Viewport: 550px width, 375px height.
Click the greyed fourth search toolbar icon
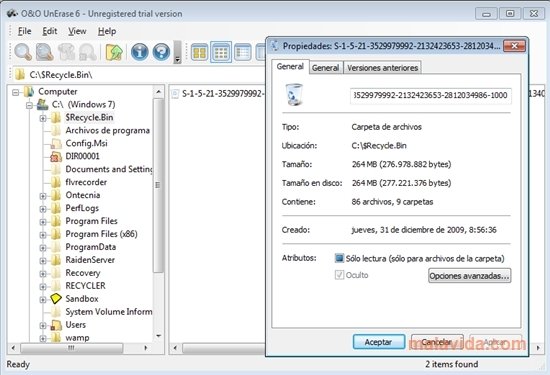87,52
